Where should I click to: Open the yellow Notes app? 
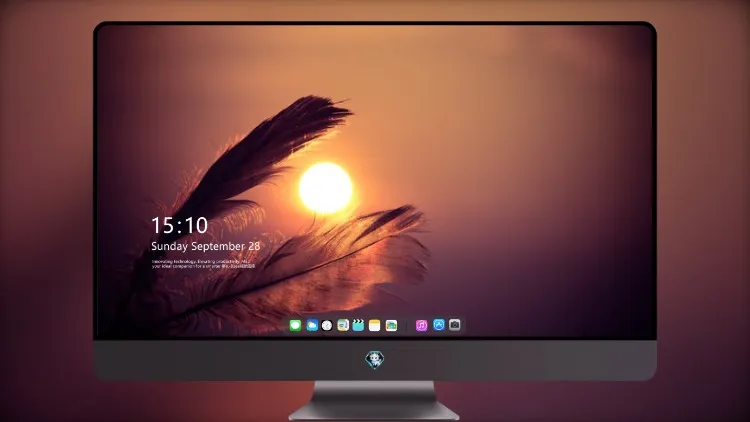pyautogui.click(x=375, y=325)
